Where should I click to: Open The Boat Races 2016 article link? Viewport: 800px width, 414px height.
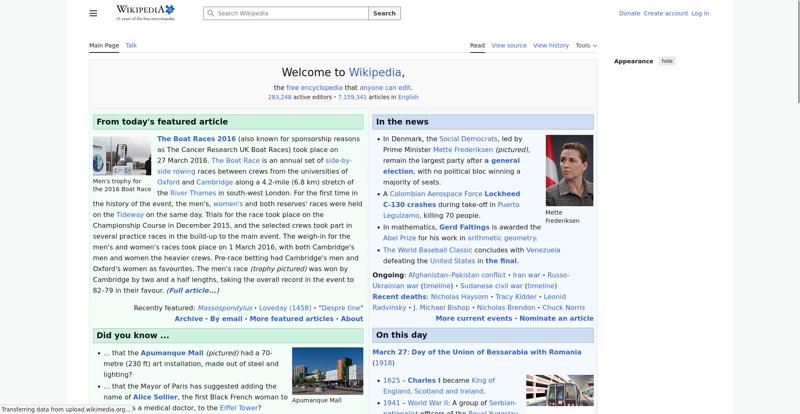point(196,139)
